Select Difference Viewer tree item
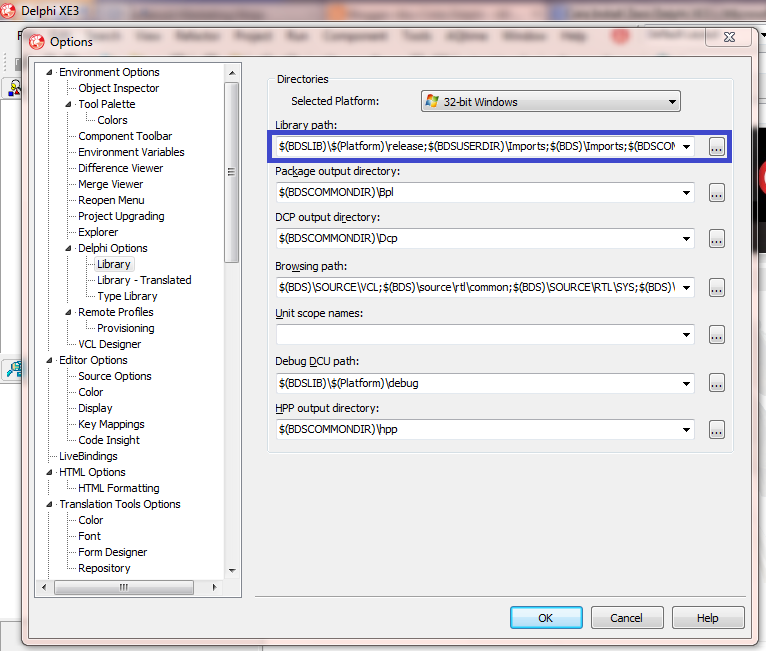This screenshot has height=651, width=766. point(121,168)
